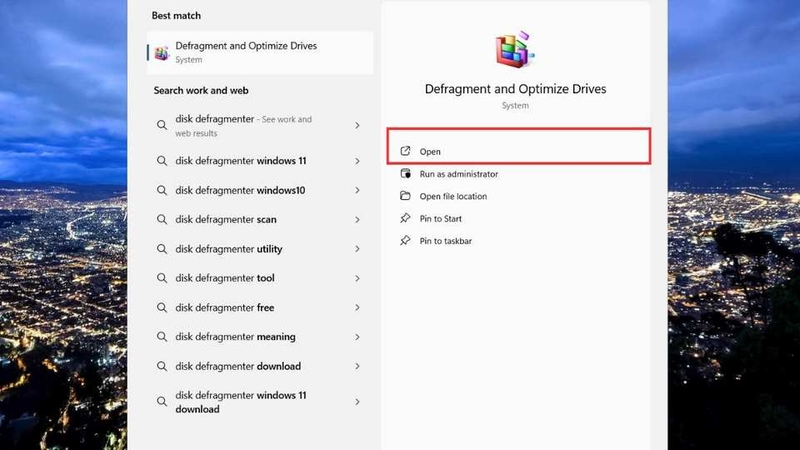Click the large Defragment icon in details pane
This screenshot has width=800, height=450.
tap(515, 49)
